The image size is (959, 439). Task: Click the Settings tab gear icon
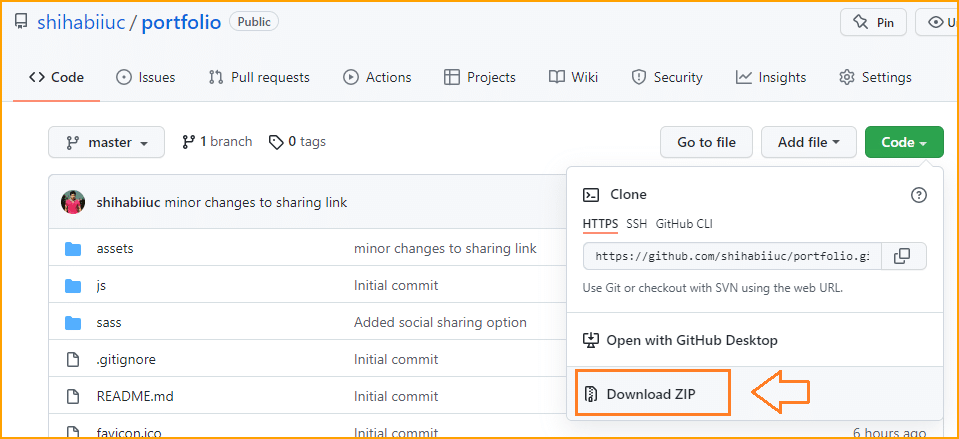(x=846, y=78)
